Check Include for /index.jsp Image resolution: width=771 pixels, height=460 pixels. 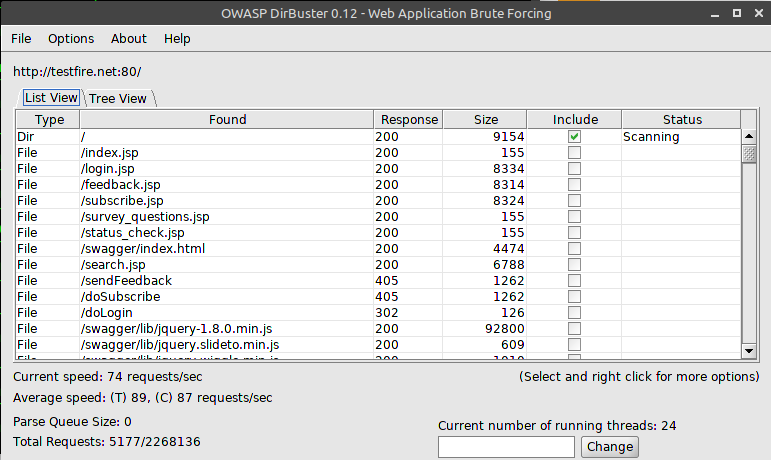574,153
